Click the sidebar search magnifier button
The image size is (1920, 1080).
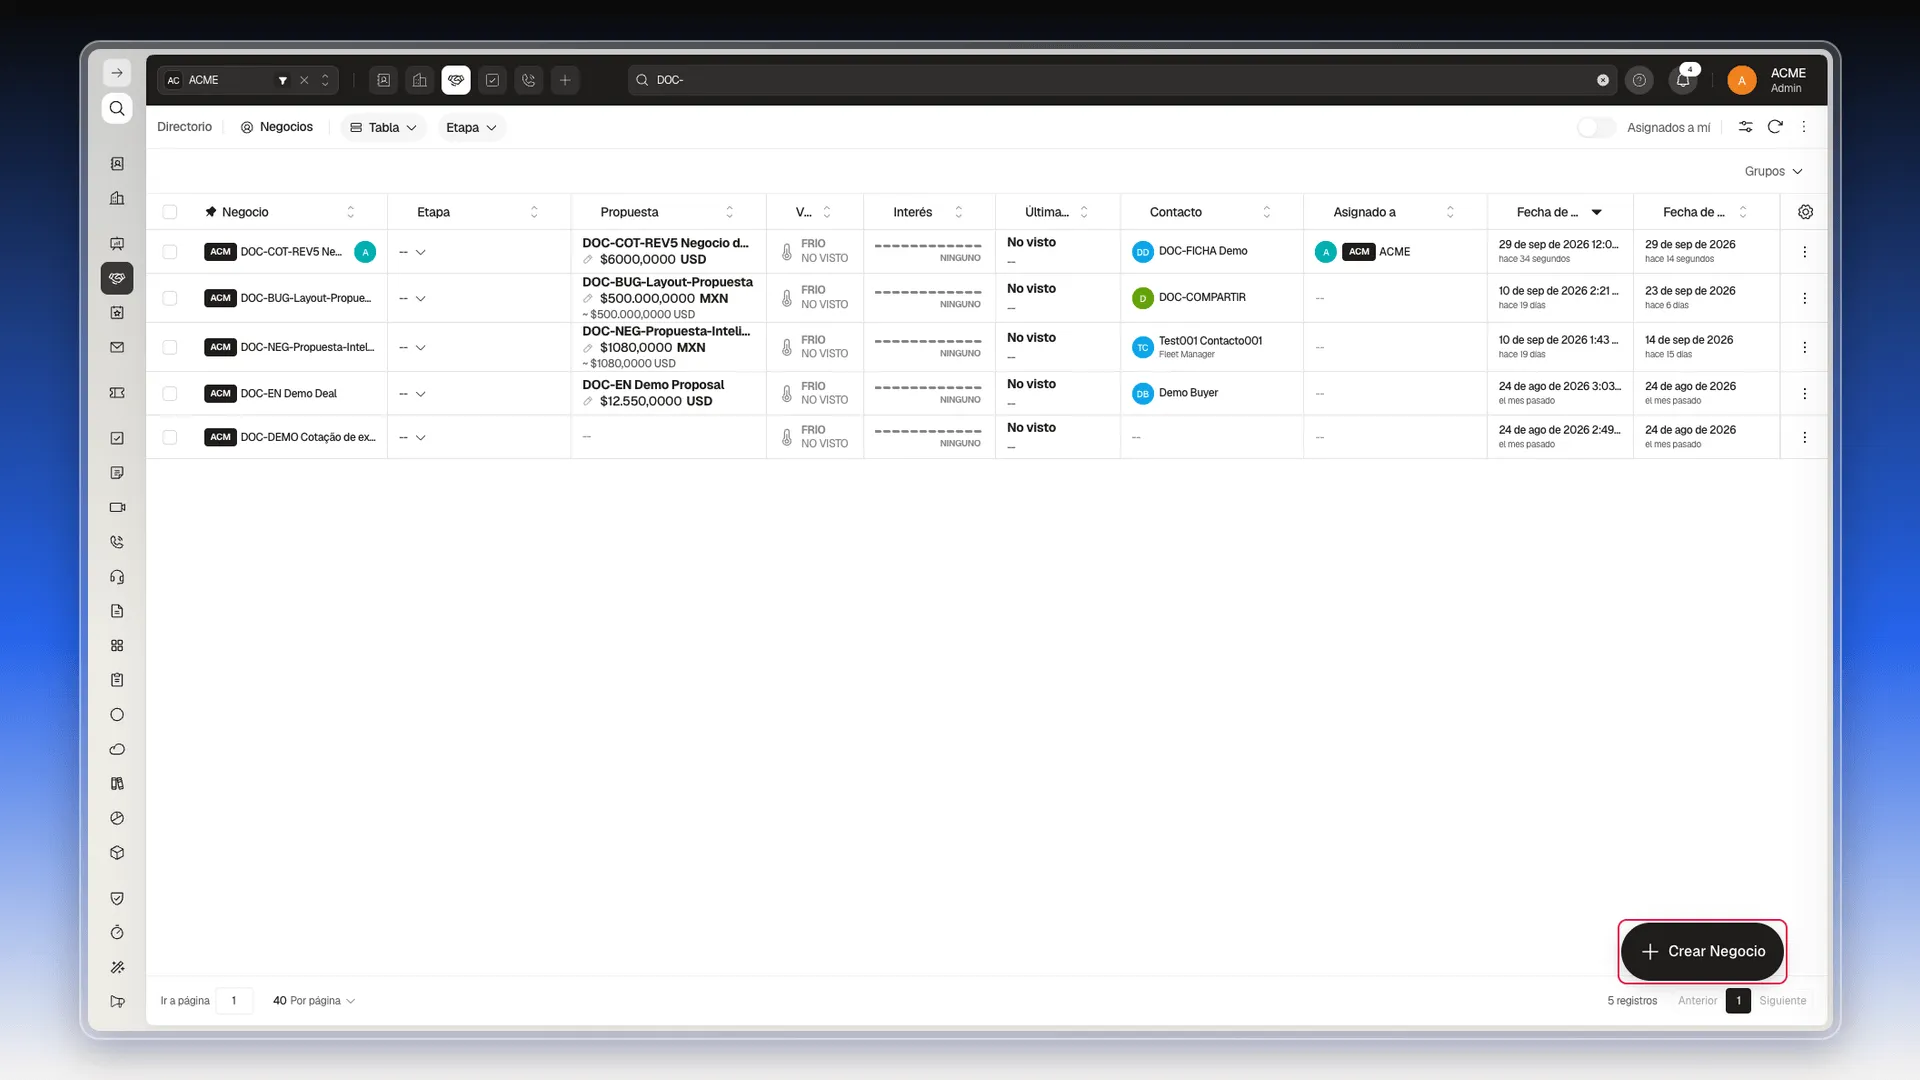coord(117,108)
